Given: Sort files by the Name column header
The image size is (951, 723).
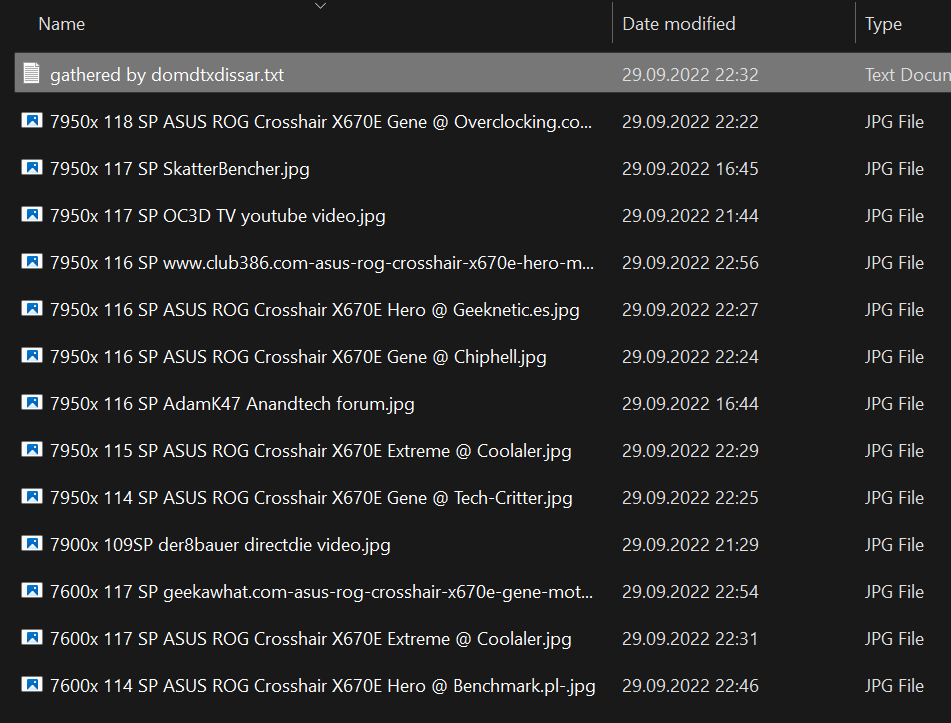Looking at the screenshot, I should 61,24.
